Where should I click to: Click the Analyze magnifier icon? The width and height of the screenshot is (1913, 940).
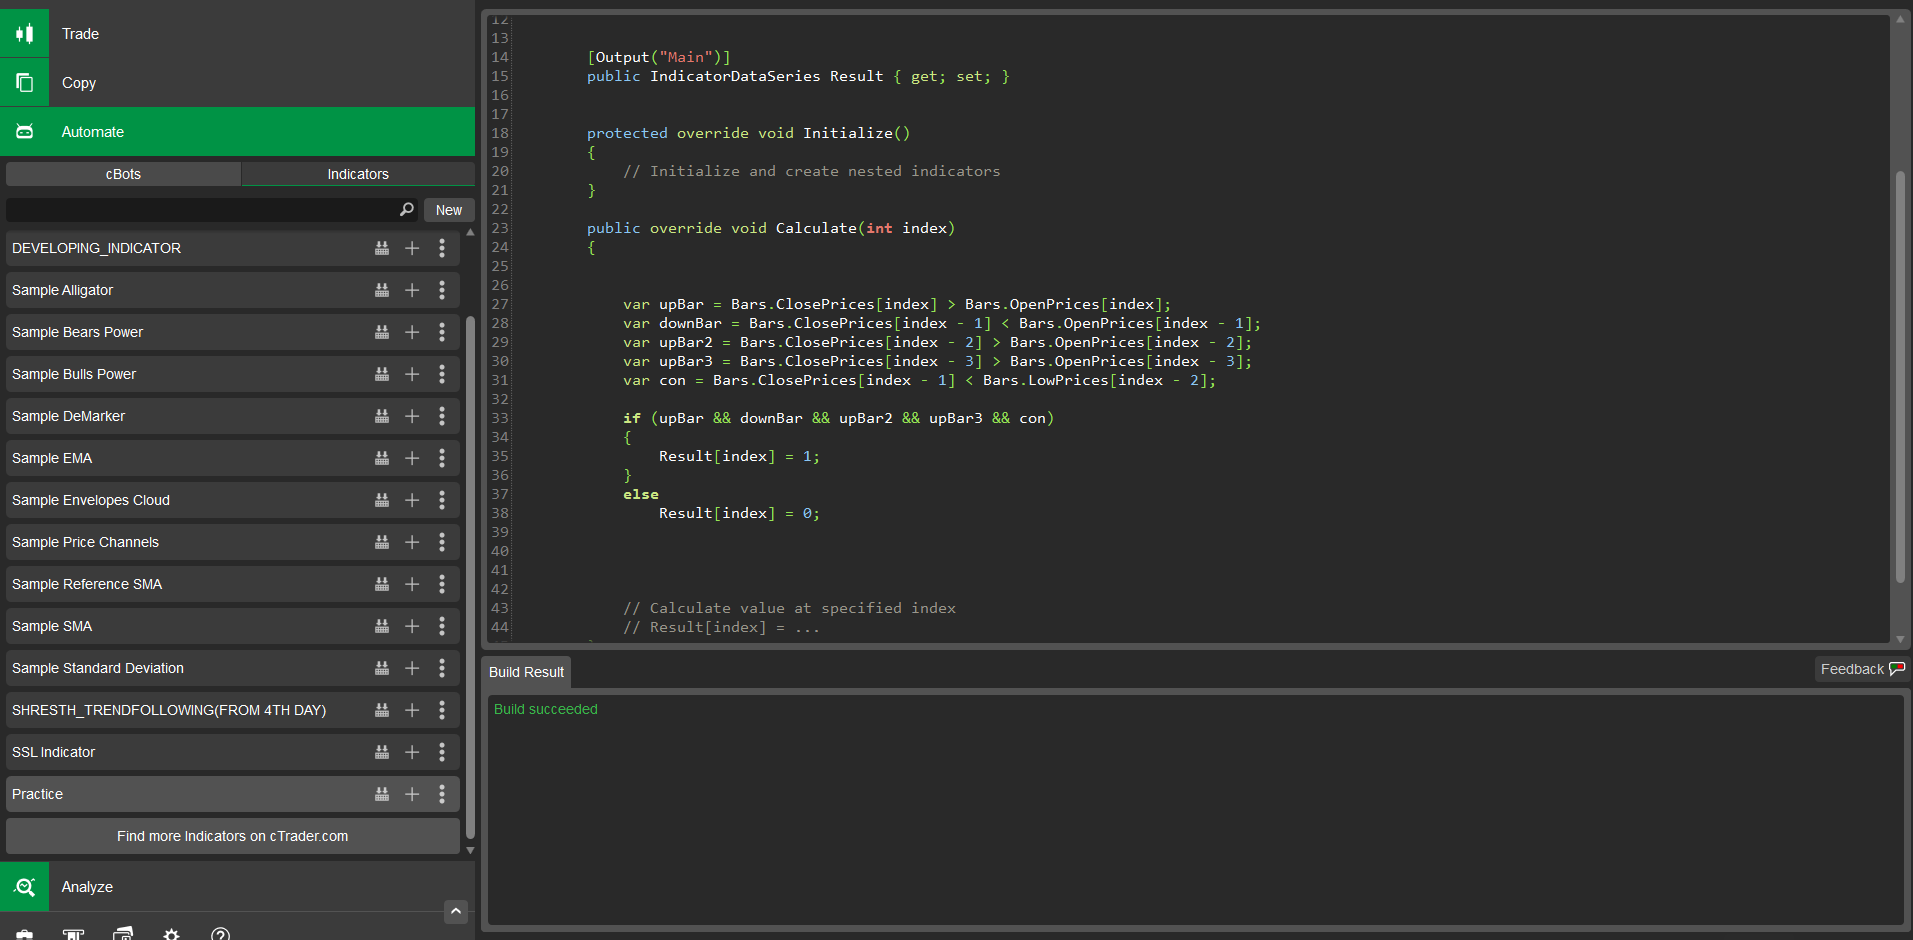[x=25, y=887]
